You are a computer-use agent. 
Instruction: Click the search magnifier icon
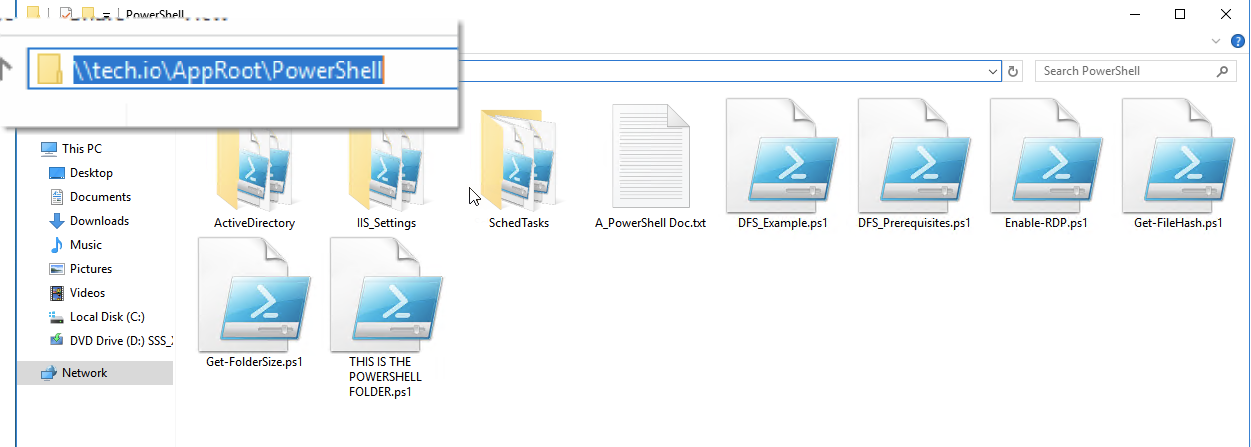[x=1222, y=71]
